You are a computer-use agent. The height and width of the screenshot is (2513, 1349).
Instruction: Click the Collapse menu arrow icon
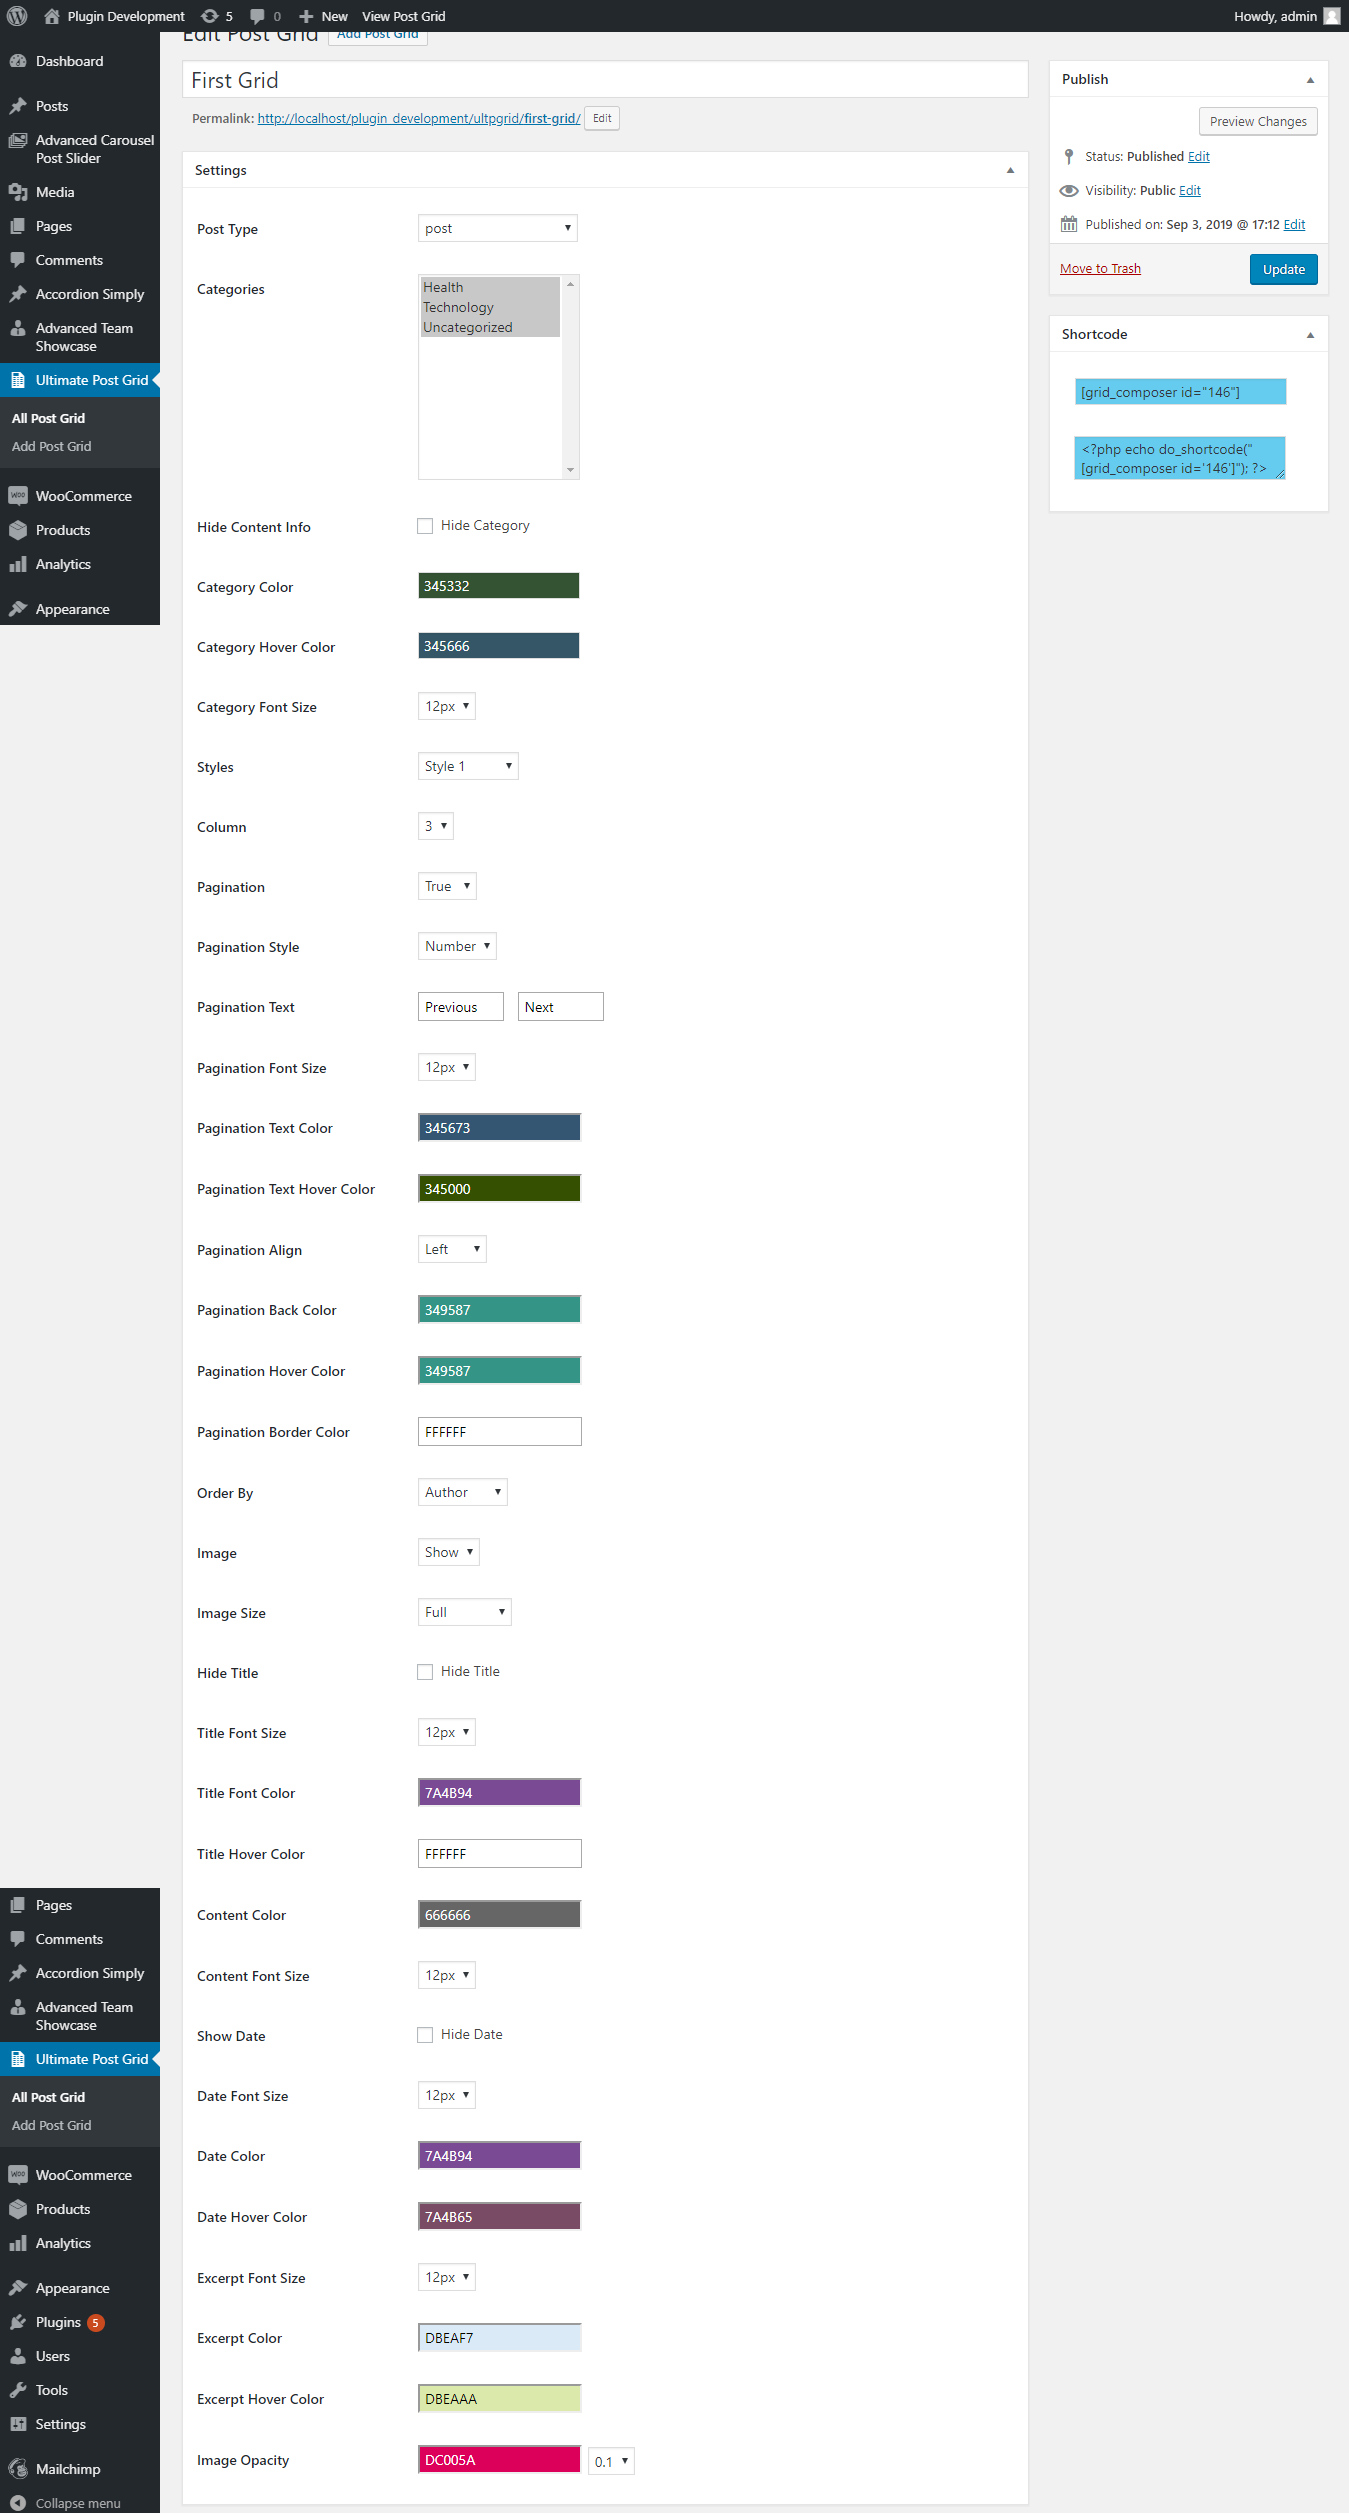click(18, 2503)
